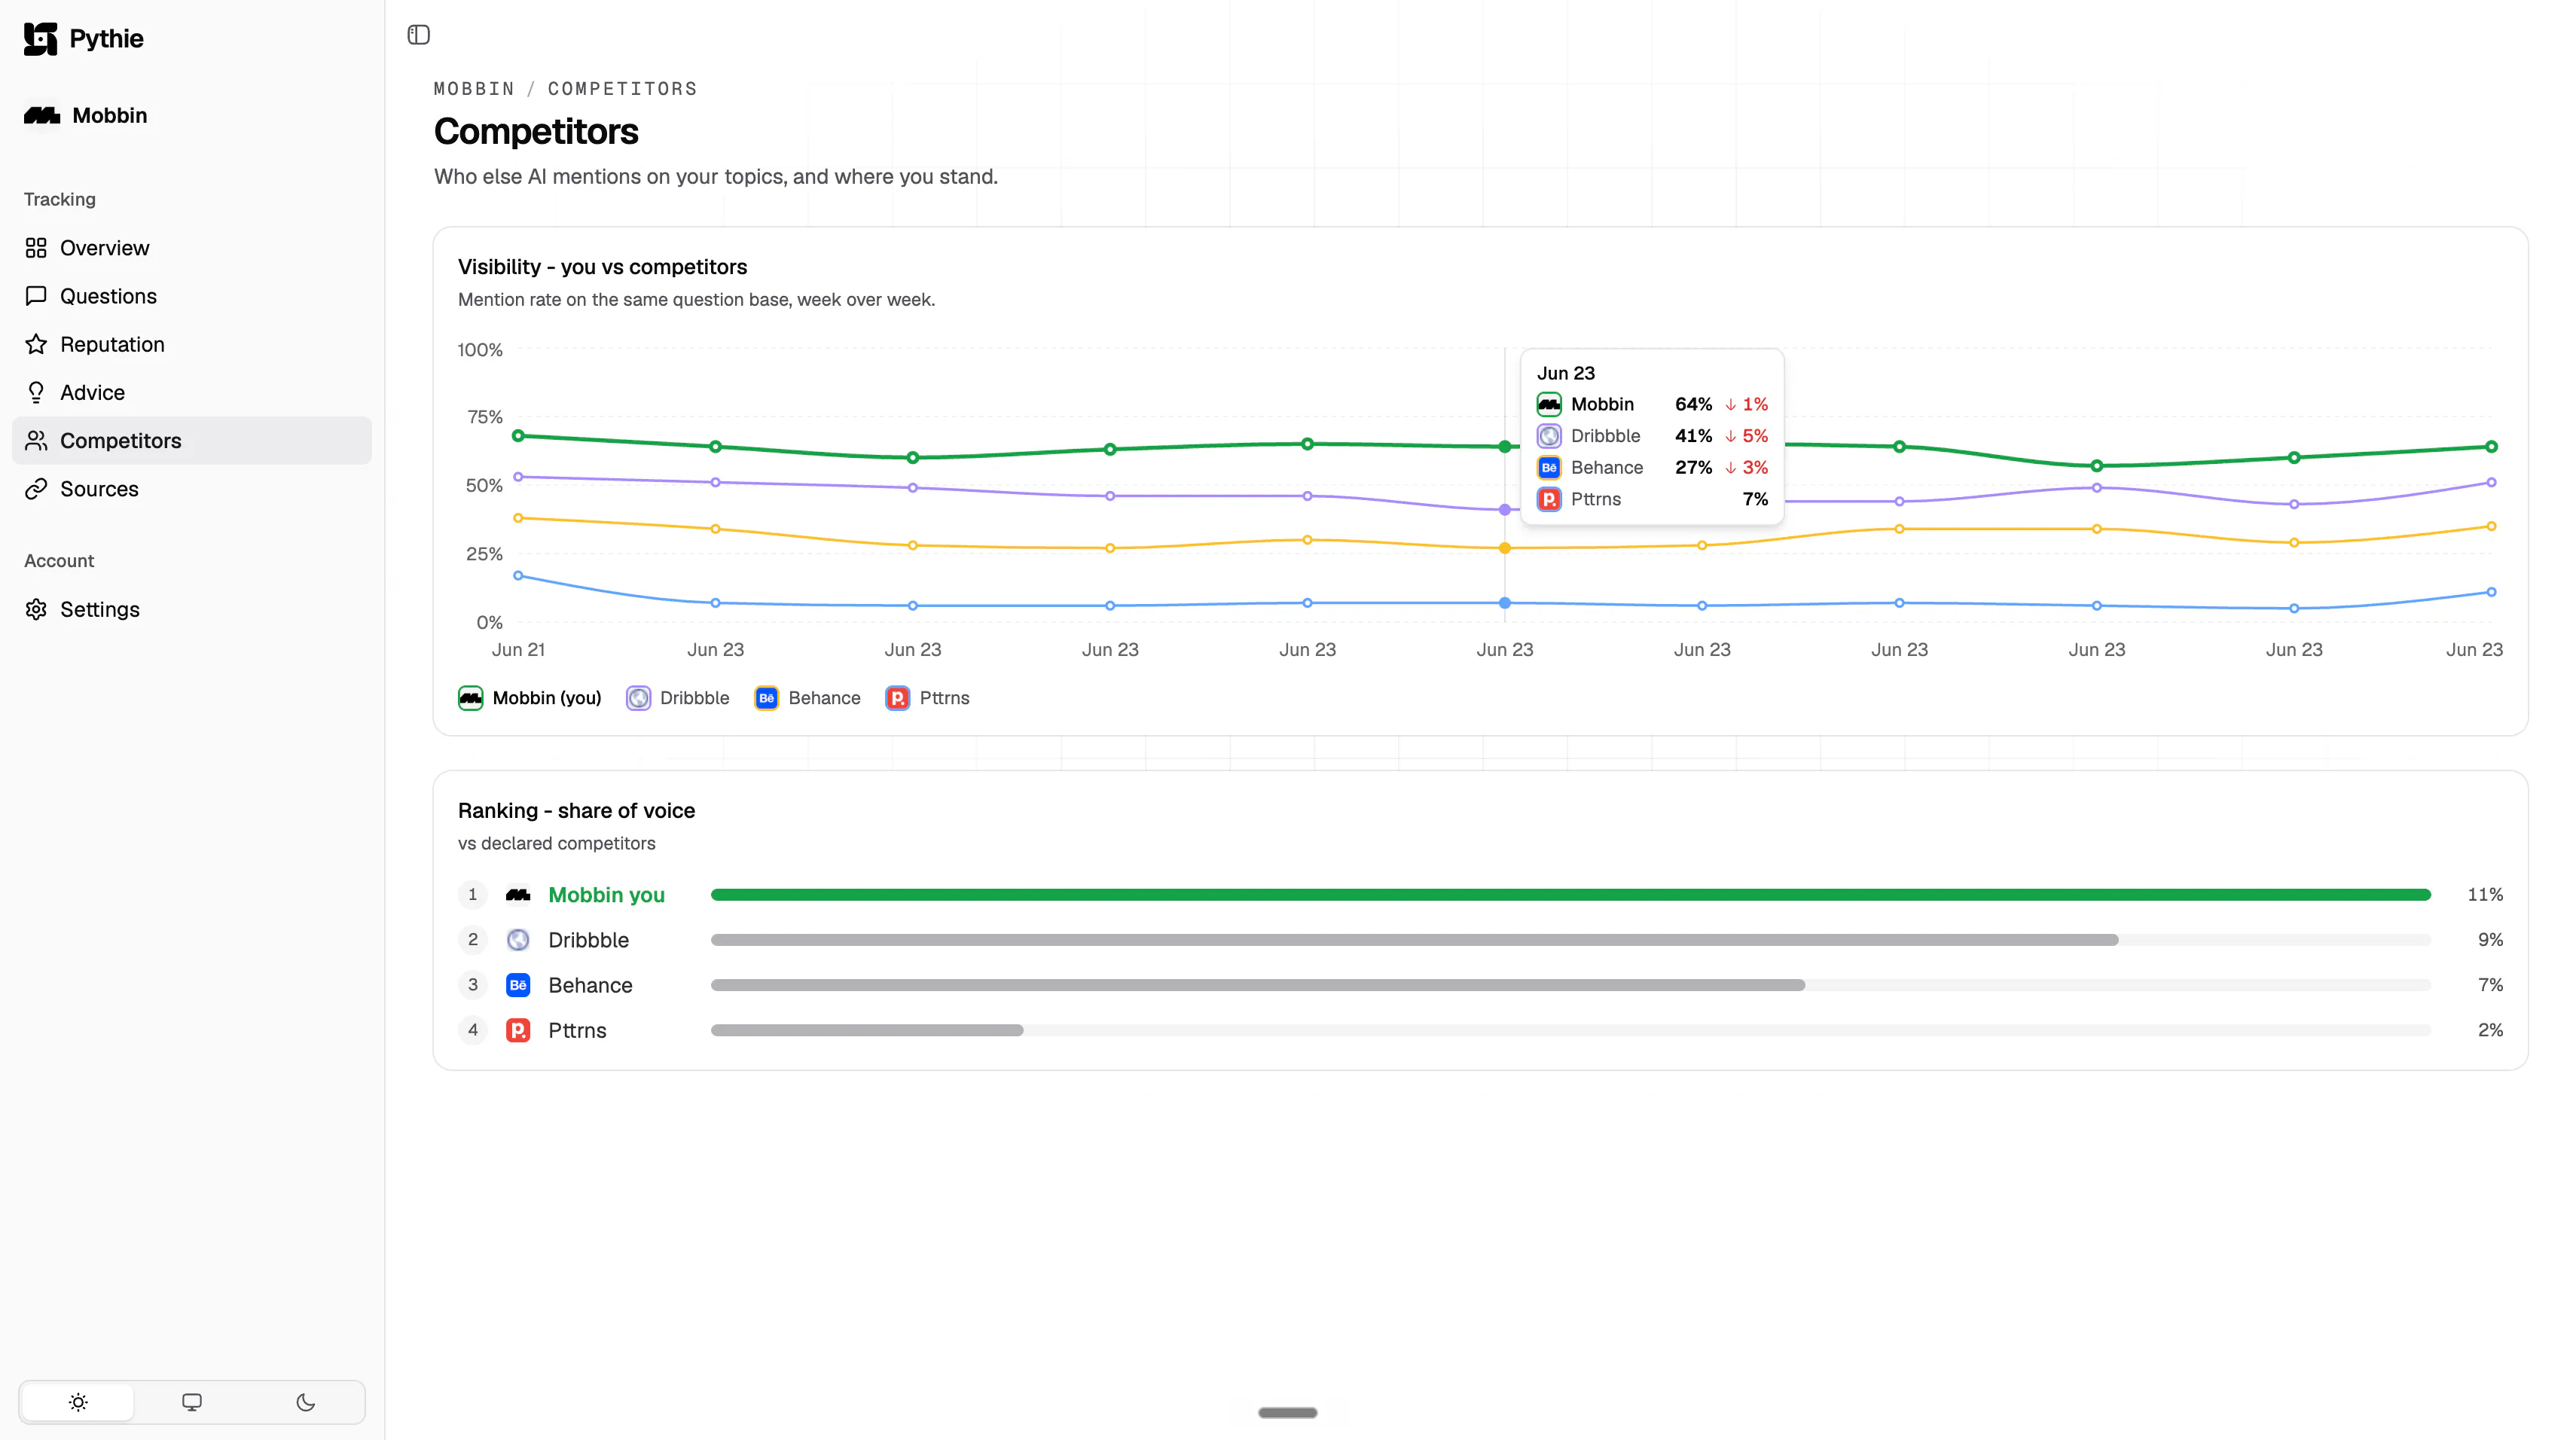Click the Overview grid icon

pos(36,248)
